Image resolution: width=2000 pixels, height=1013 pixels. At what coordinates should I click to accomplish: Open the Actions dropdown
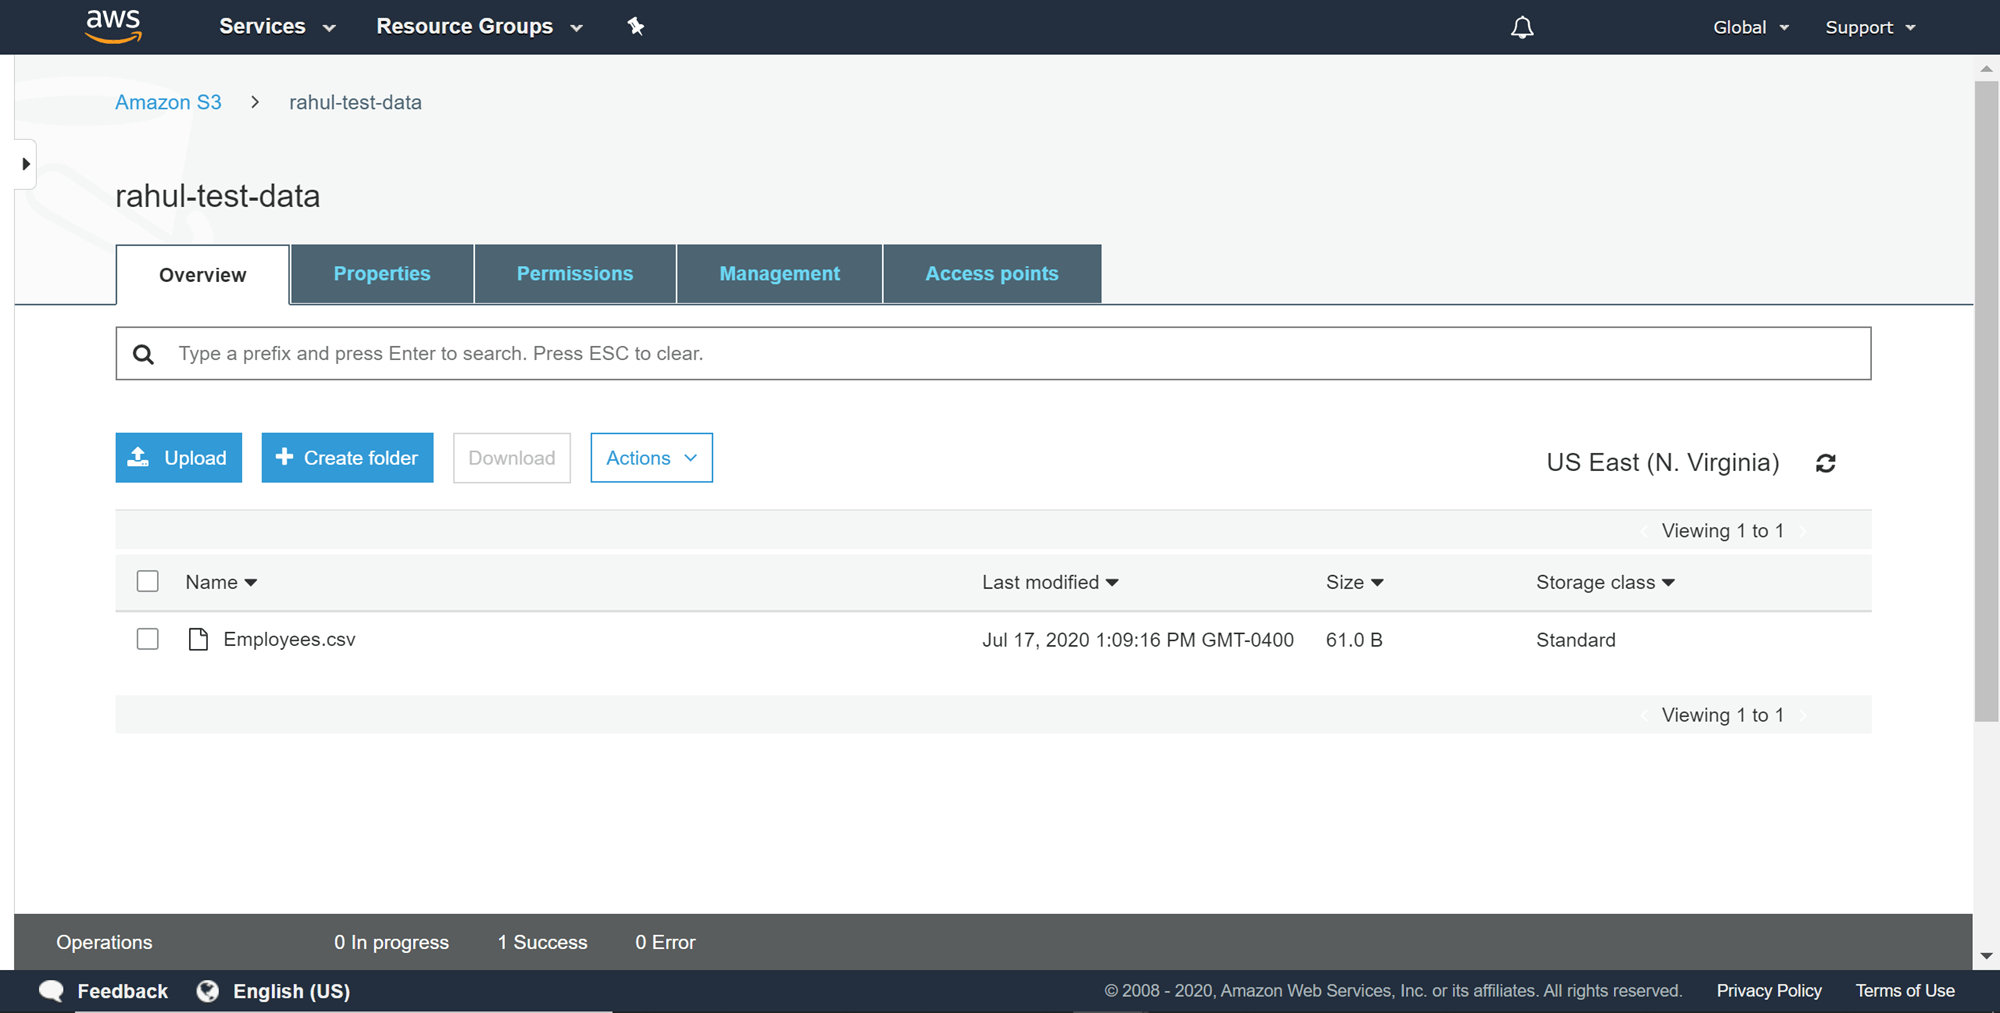[x=651, y=457]
